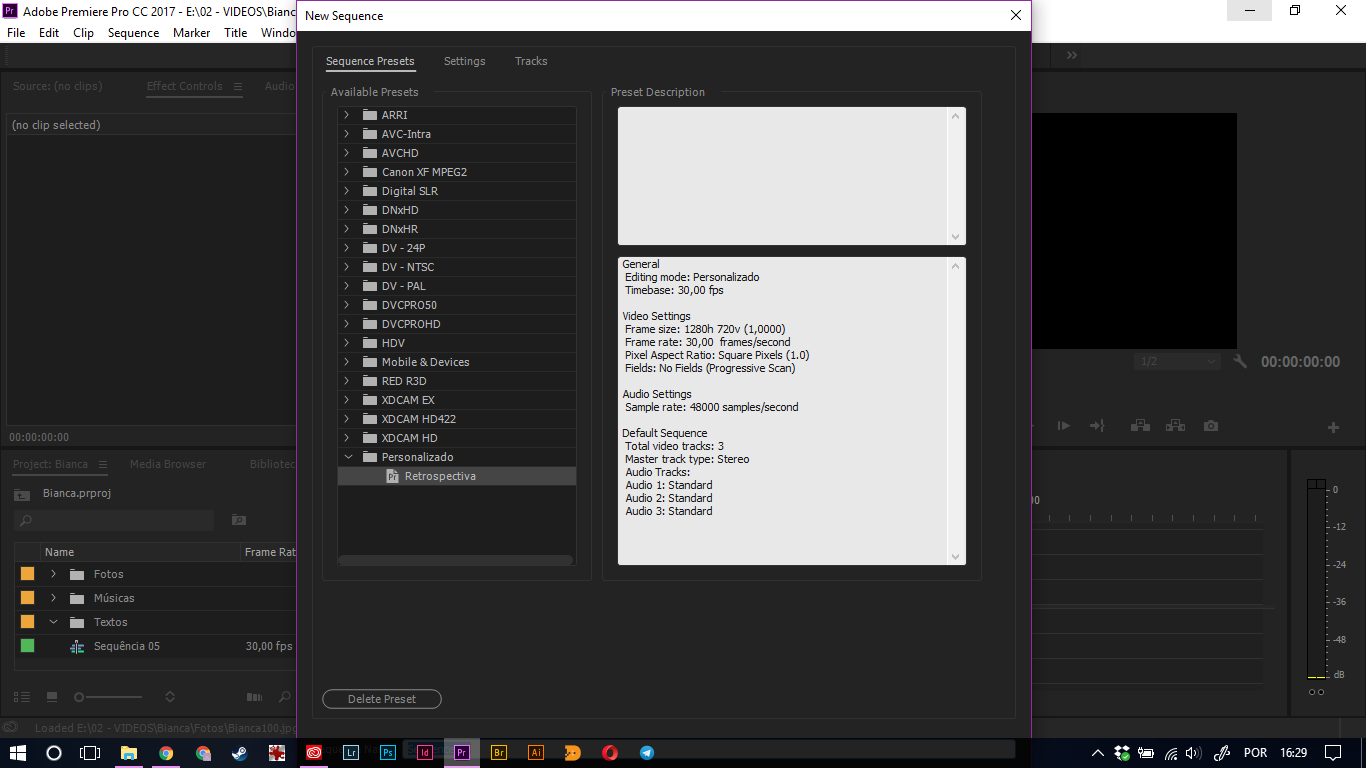The image size is (1366, 768).
Task: Open Creative Cloud from the taskbar
Action: [x=314, y=753]
